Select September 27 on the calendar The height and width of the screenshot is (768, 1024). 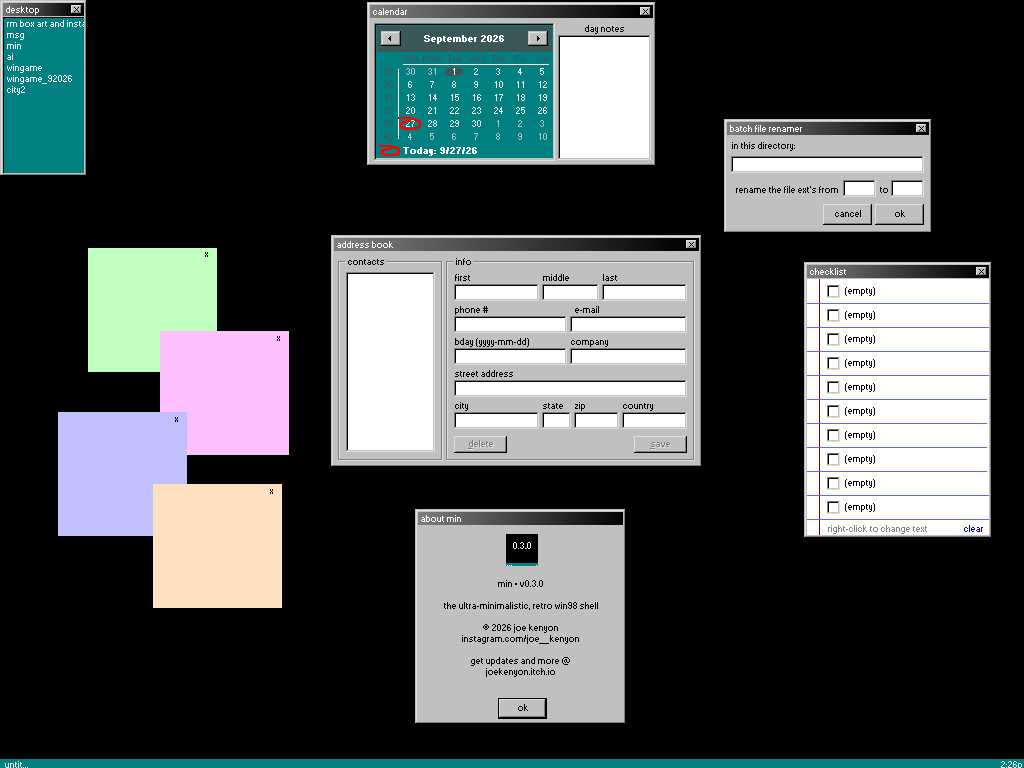tap(410, 124)
